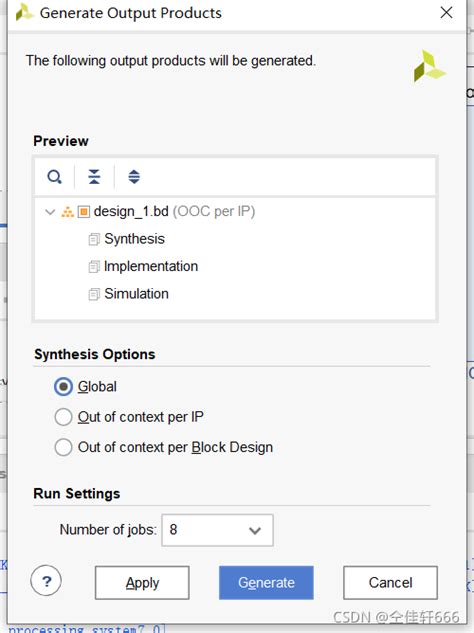The height and width of the screenshot is (633, 474).
Task: Select the Implementation tree item
Action: pyautogui.click(x=151, y=266)
